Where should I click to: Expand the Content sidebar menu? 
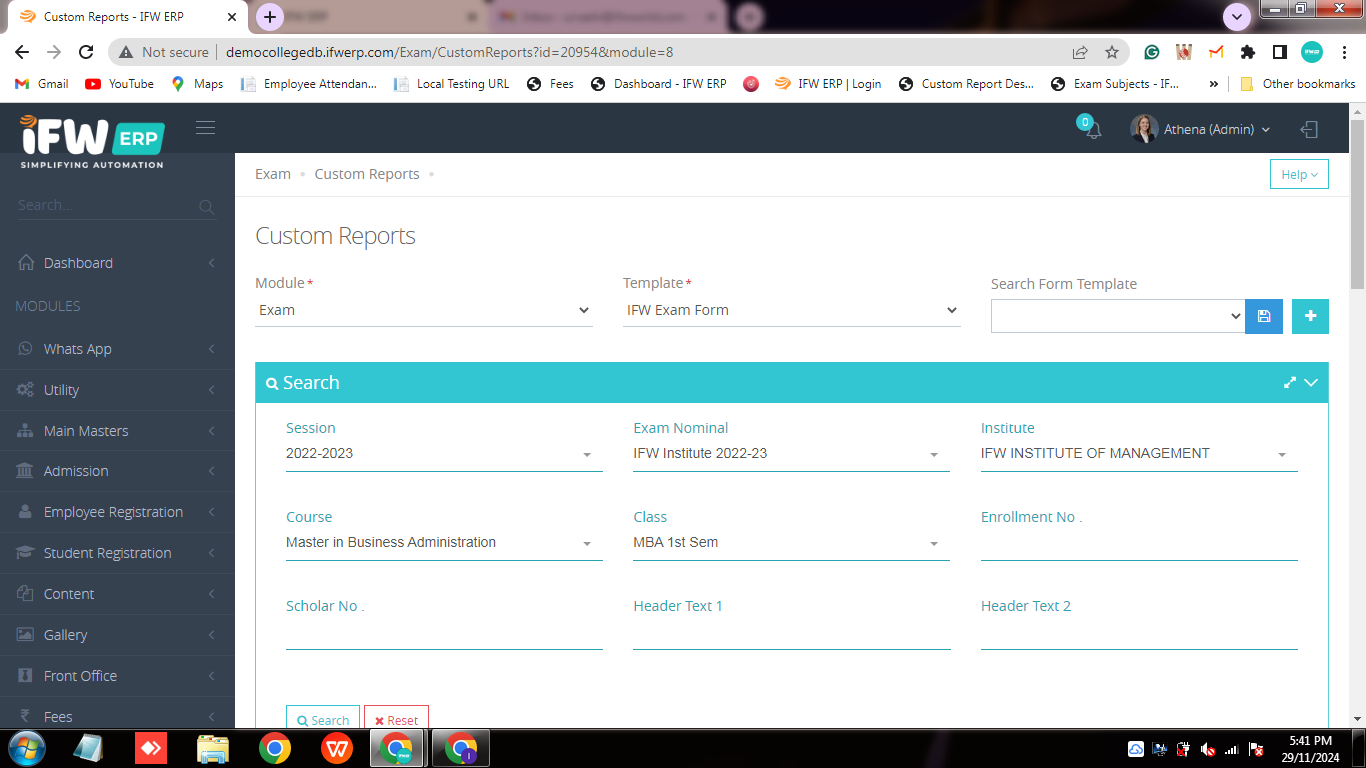(x=117, y=594)
